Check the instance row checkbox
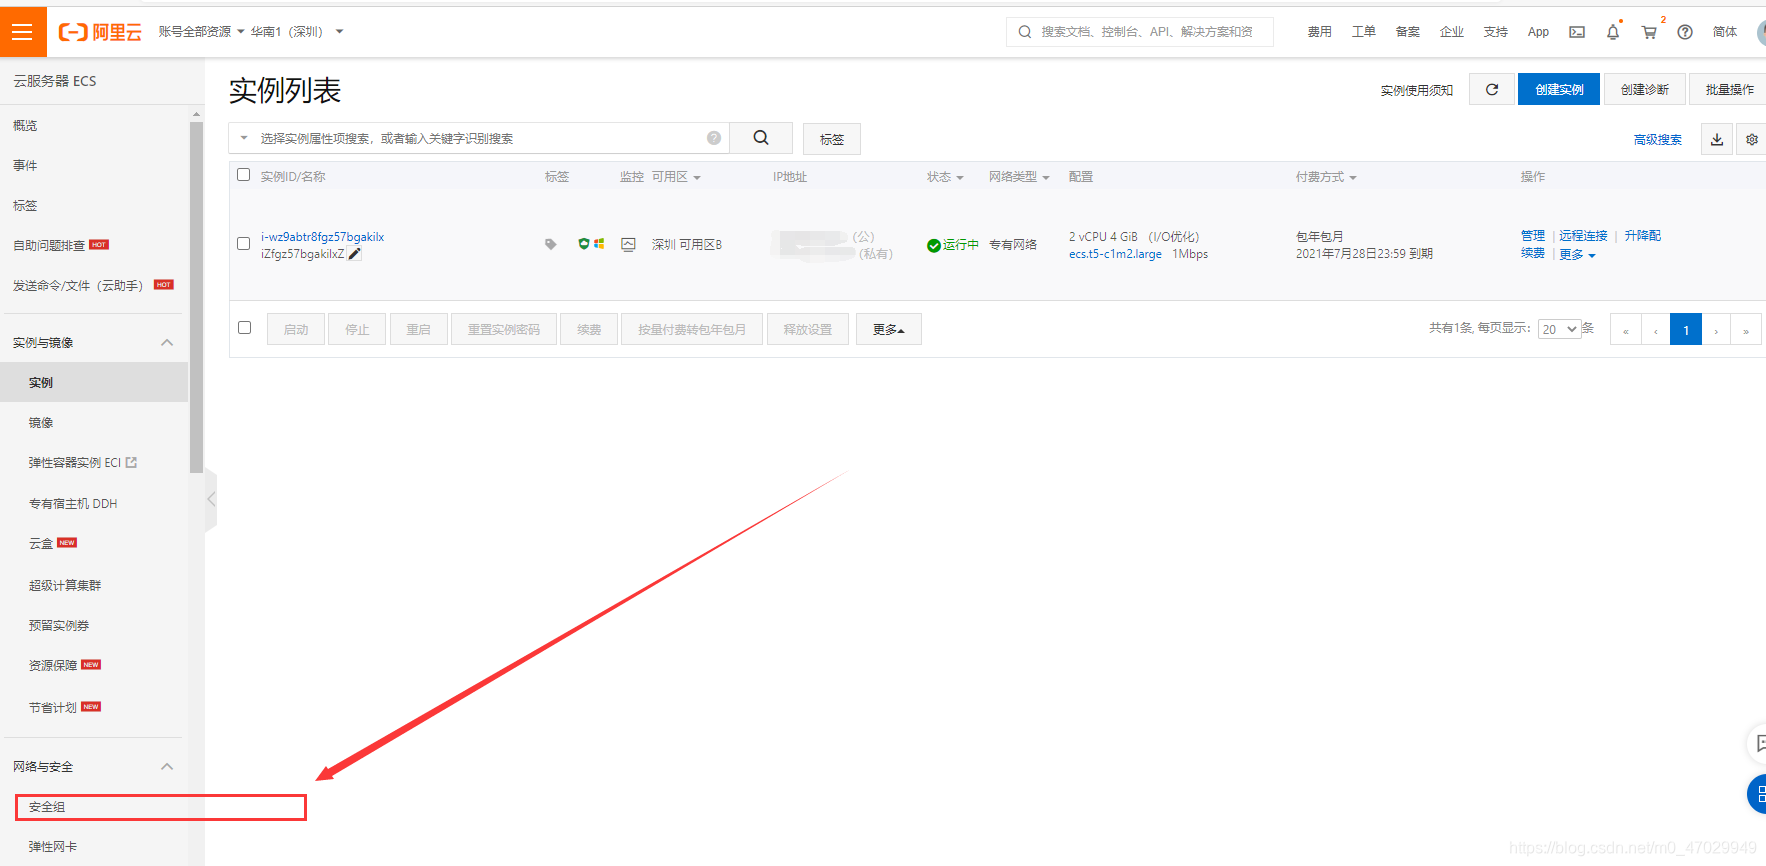The height and width of the screenshot is (866, 1766). click(x=243, y=243)
